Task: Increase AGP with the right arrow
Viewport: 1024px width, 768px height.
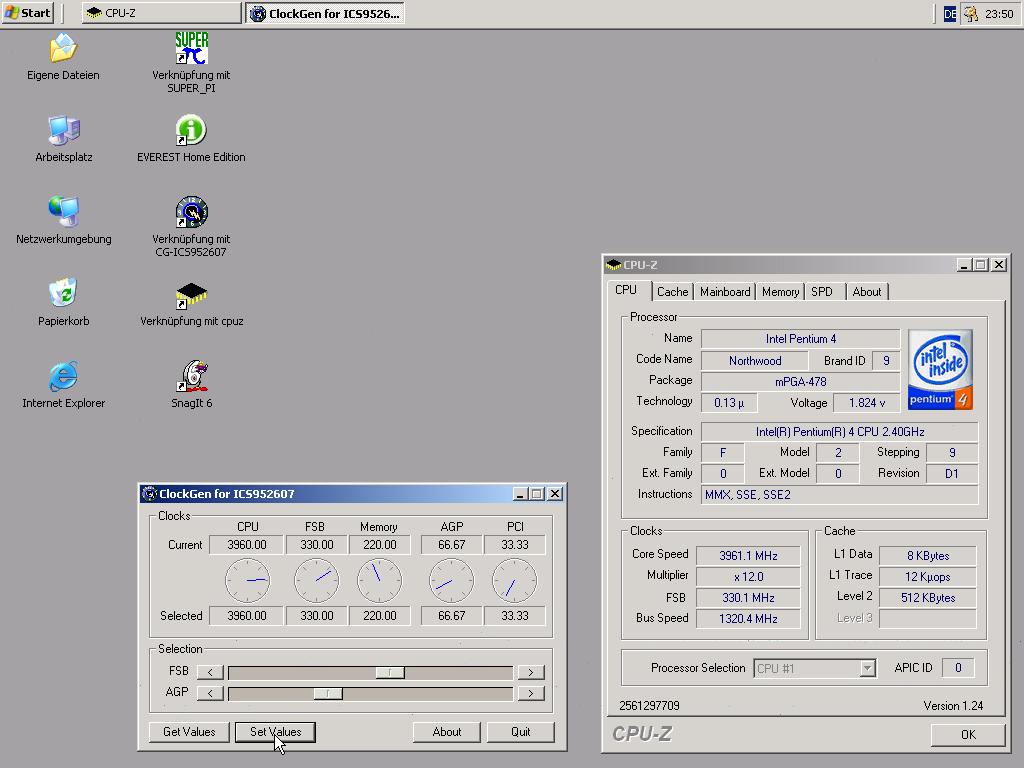Action: point(531,693)
